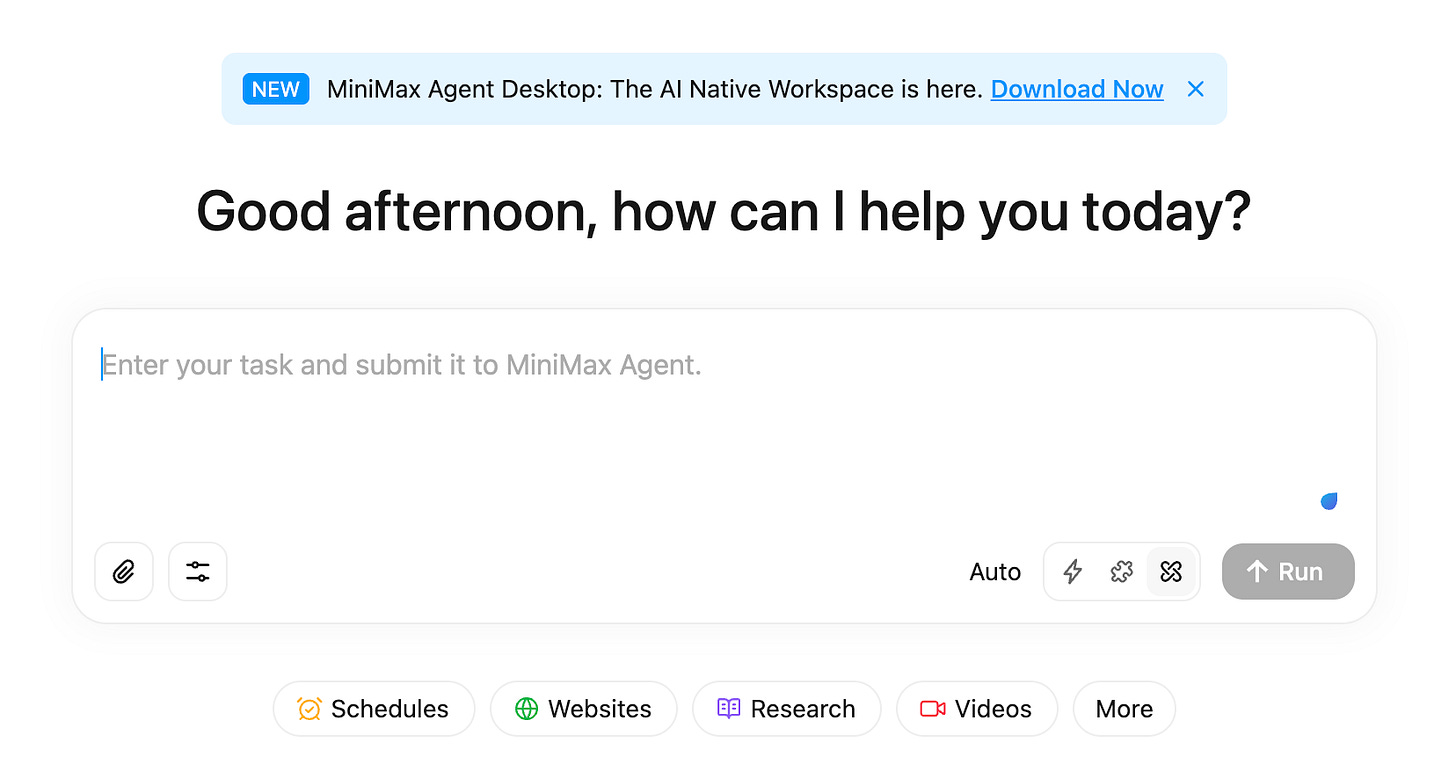Screen dimensions: 1456x779
Task: Choose the Websites shortcut chip
Action: (x=584, y=709)
